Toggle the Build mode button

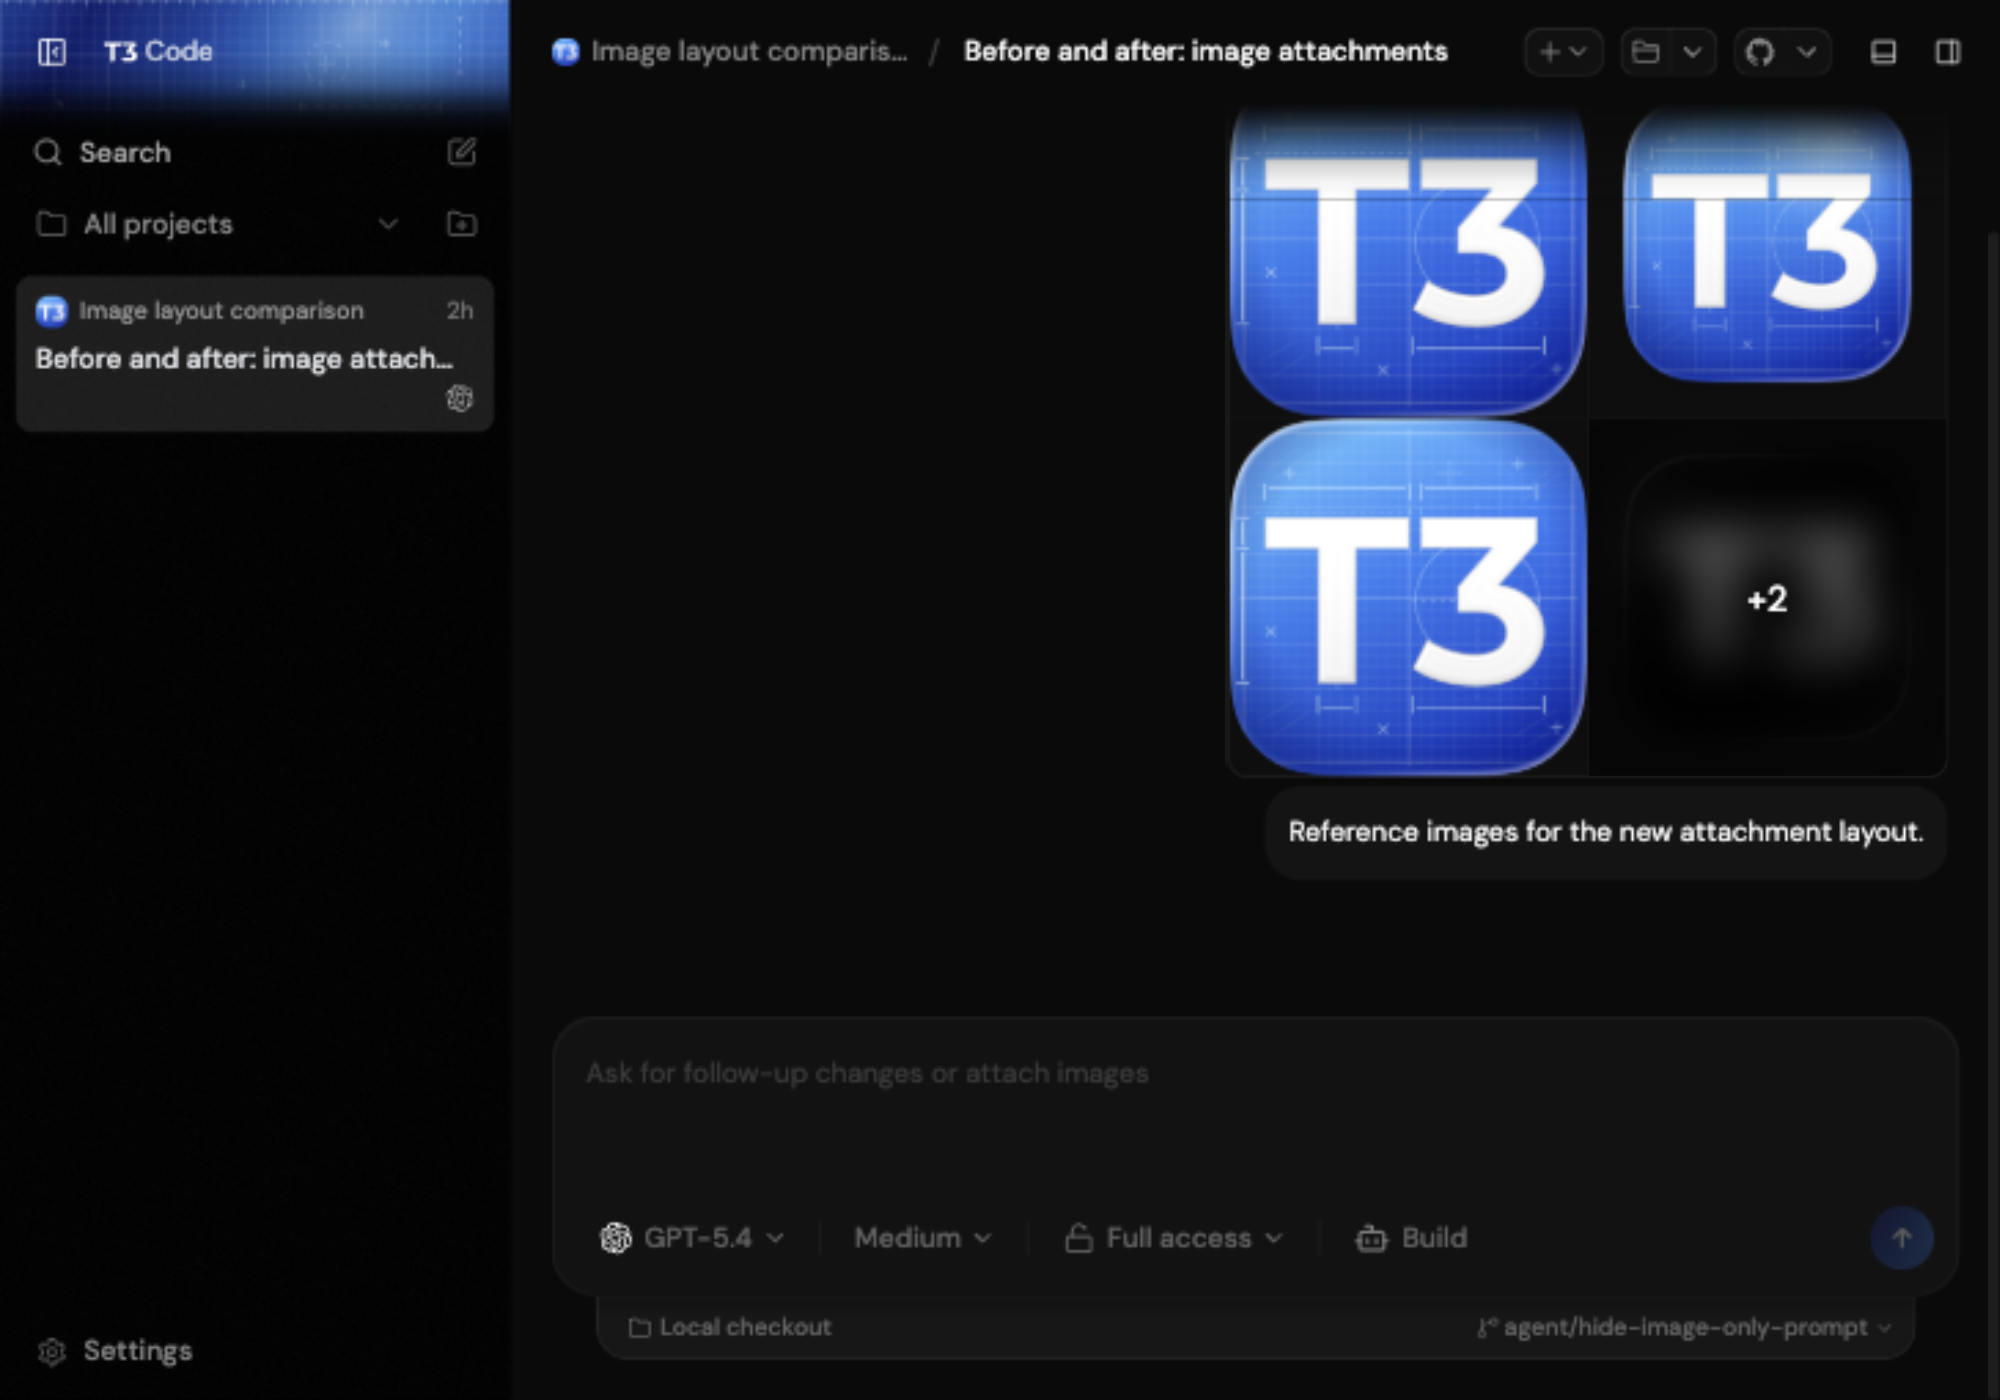[1411, 1238]
